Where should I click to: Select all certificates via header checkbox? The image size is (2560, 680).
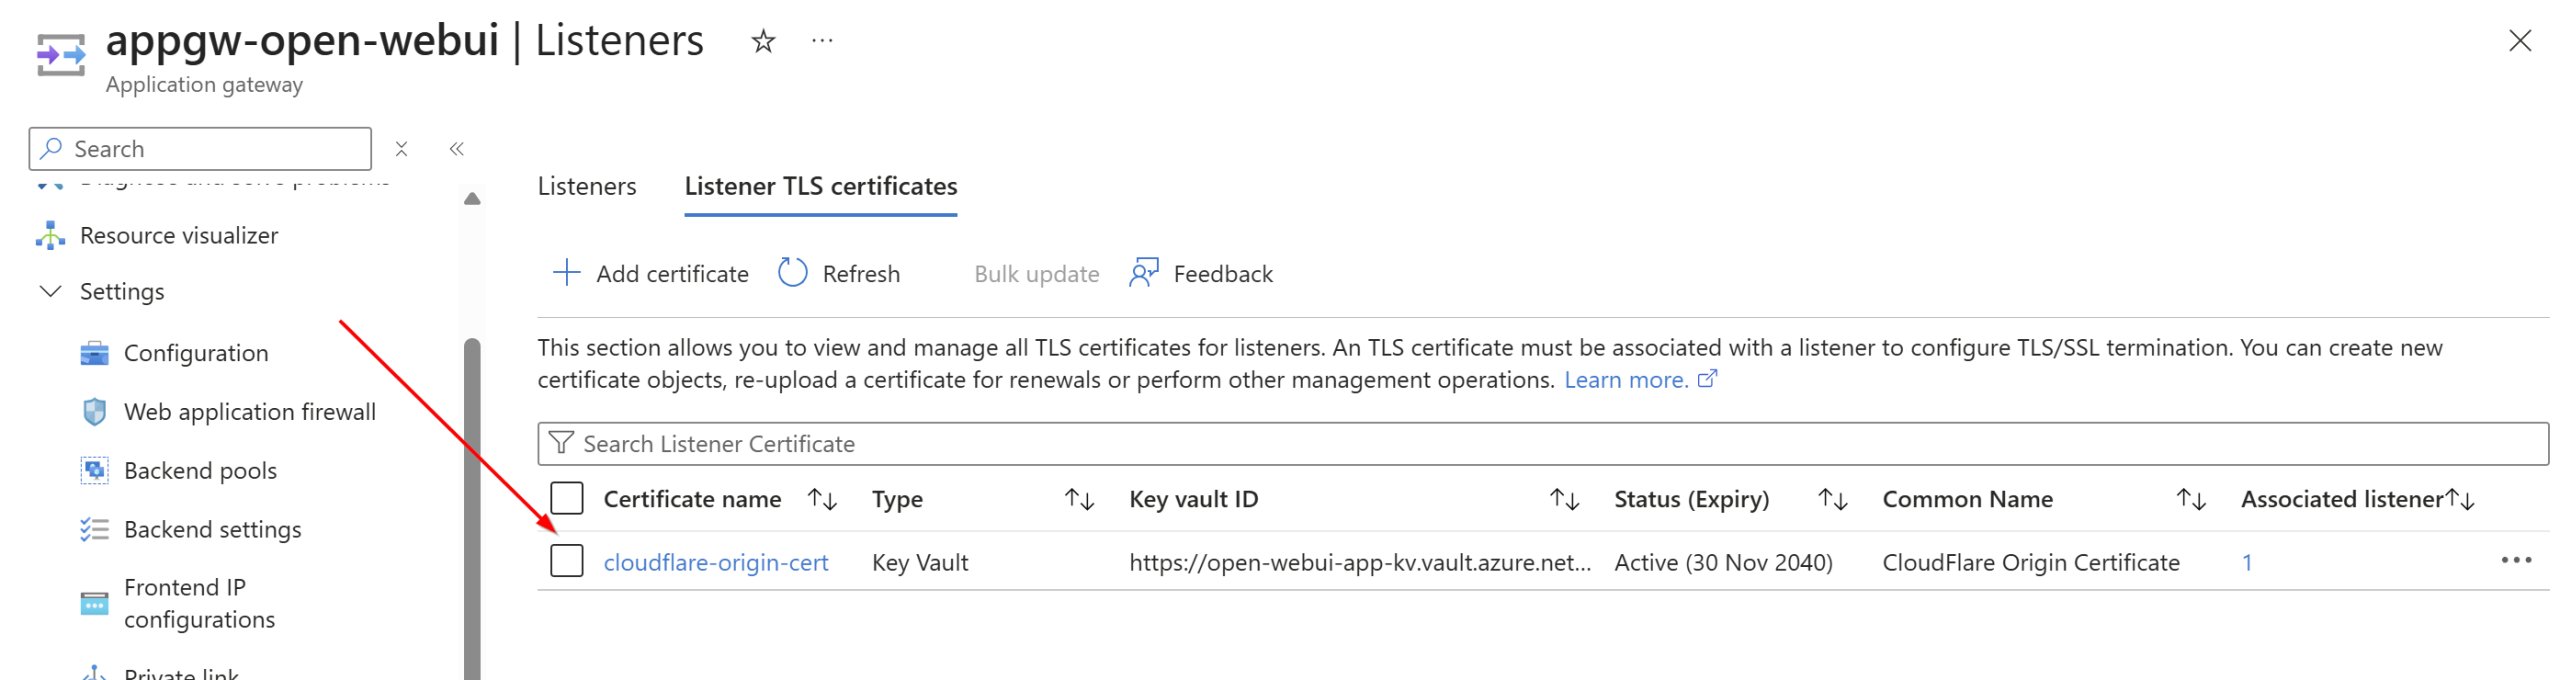[567, 495]
